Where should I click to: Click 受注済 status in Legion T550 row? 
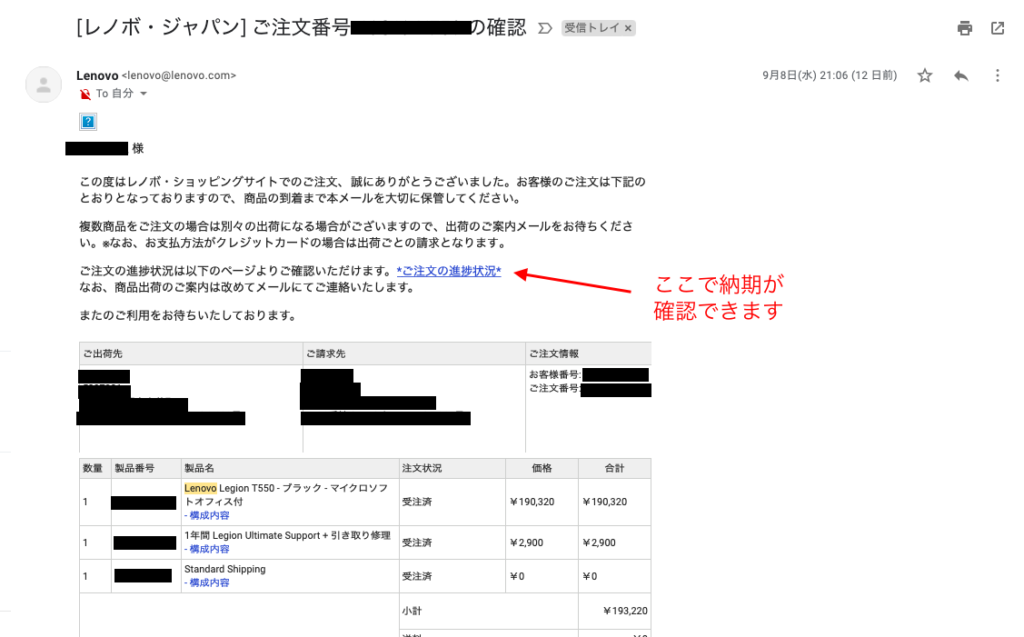[417, 502]
